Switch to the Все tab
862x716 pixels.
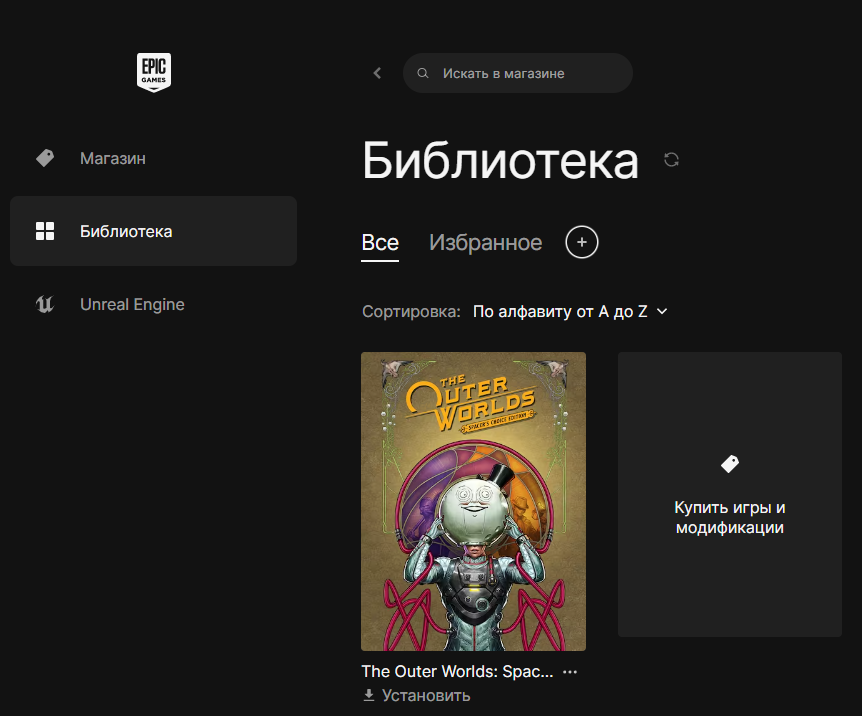[x=380, y=243]
